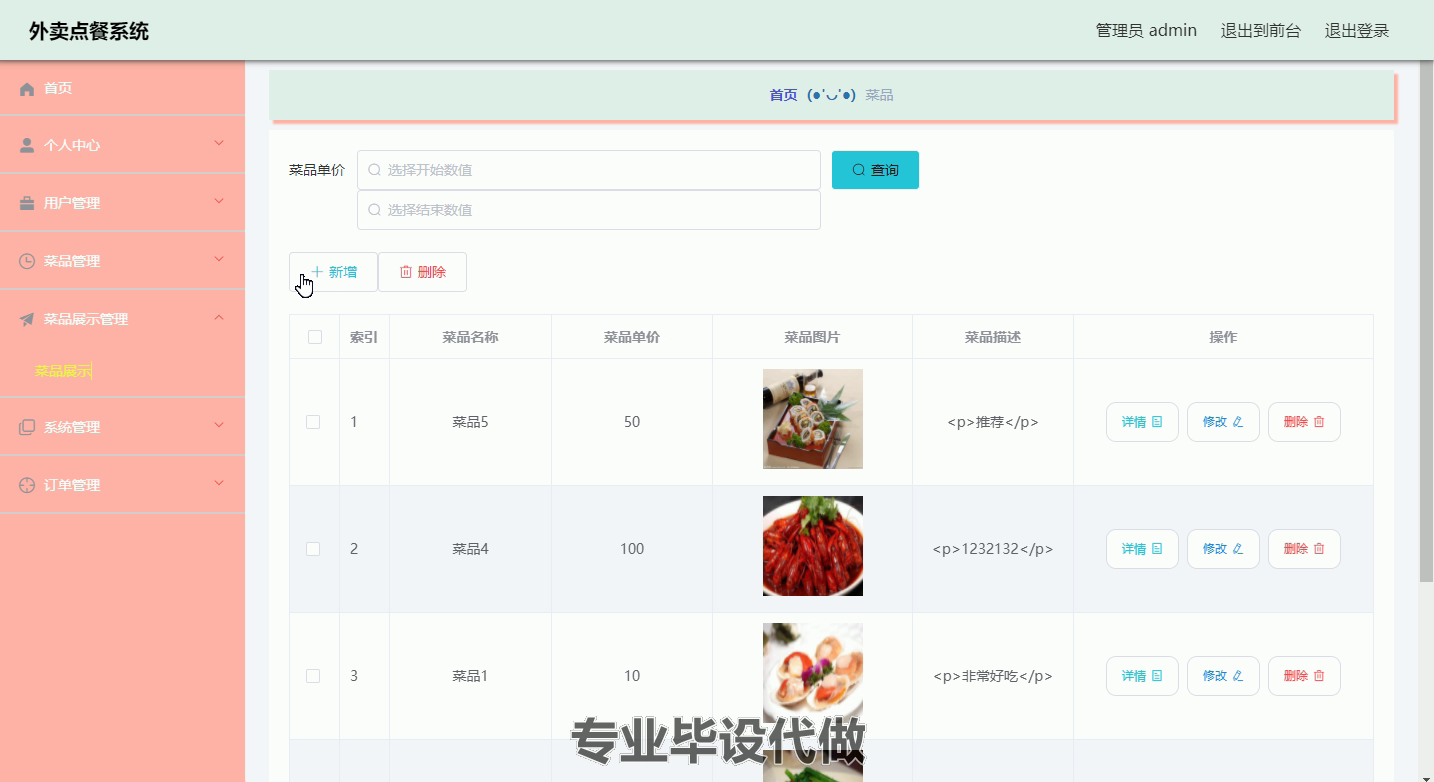This screenshot has height=782, width=1434.
Task: Click the 查询 search button
Action: click(x=875, y=170)
